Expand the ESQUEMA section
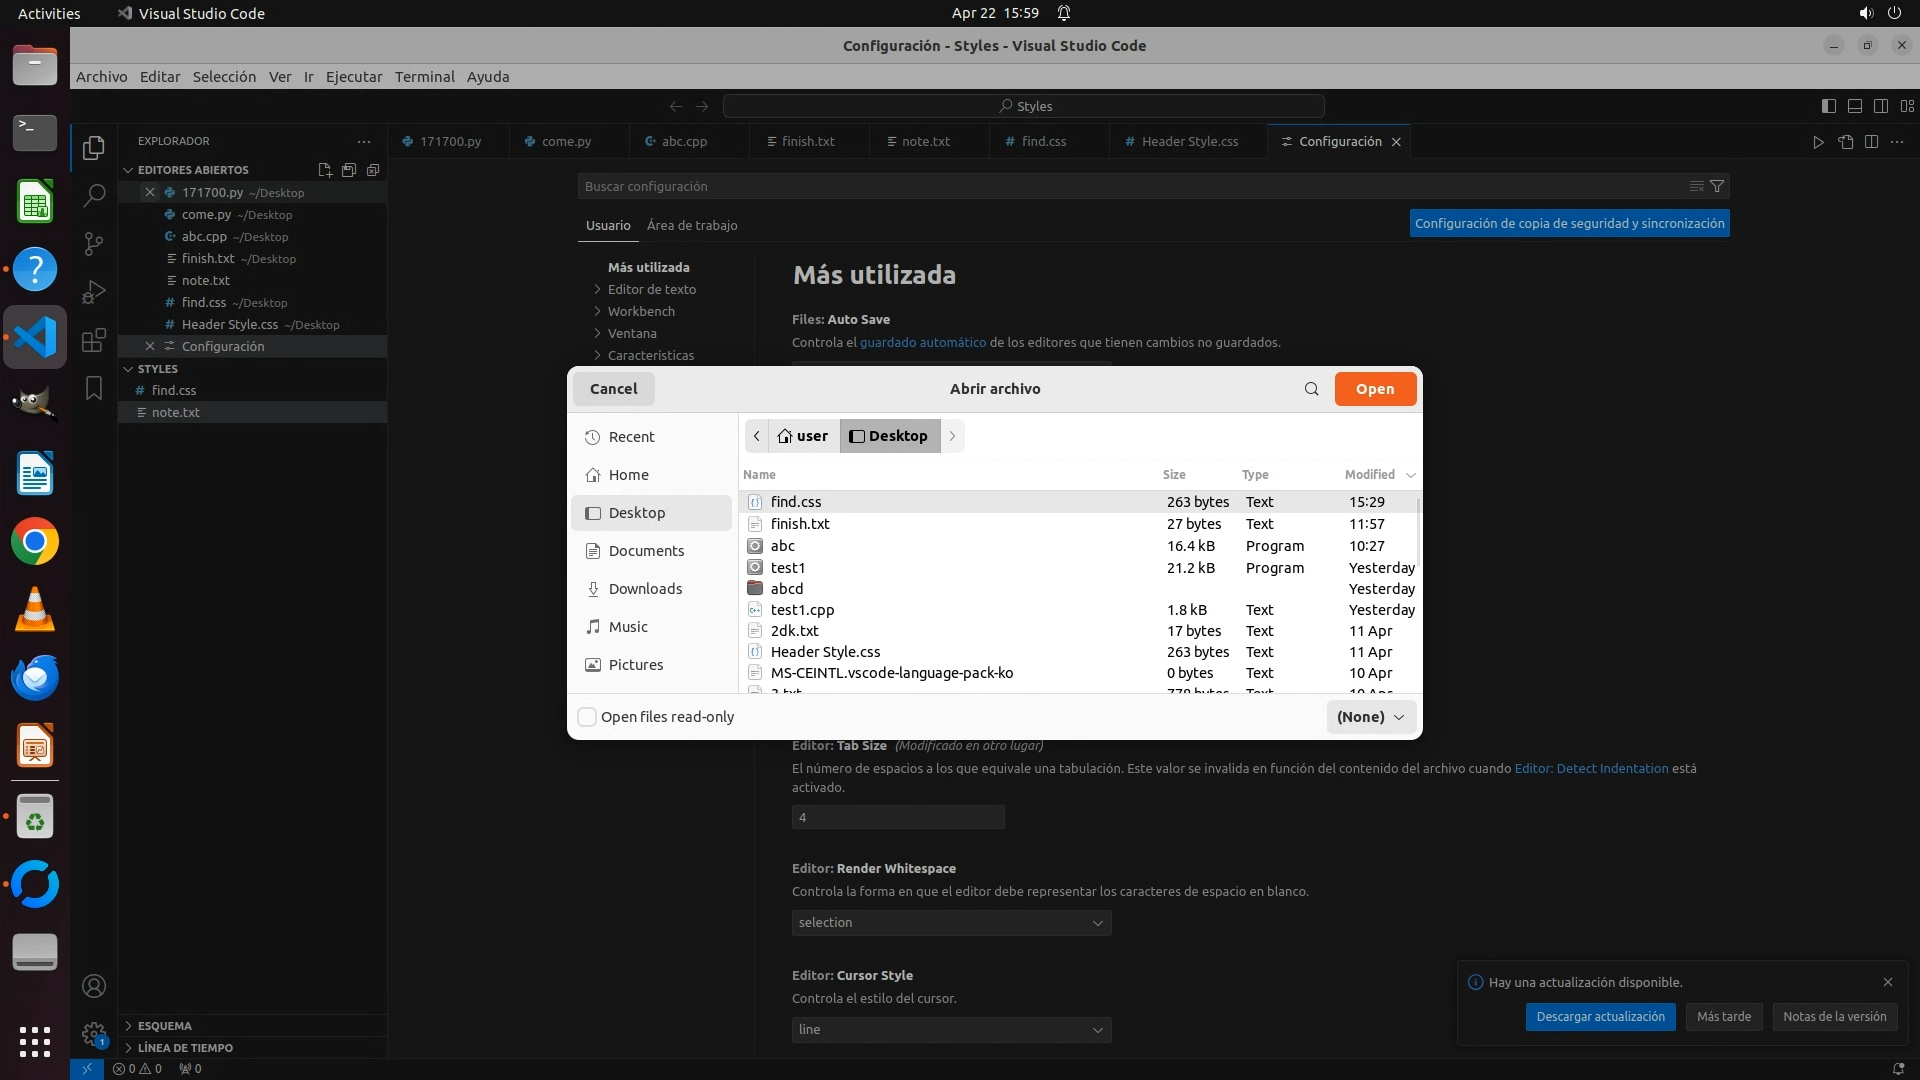The image size is (1920, 1080). coord(165,1026)
